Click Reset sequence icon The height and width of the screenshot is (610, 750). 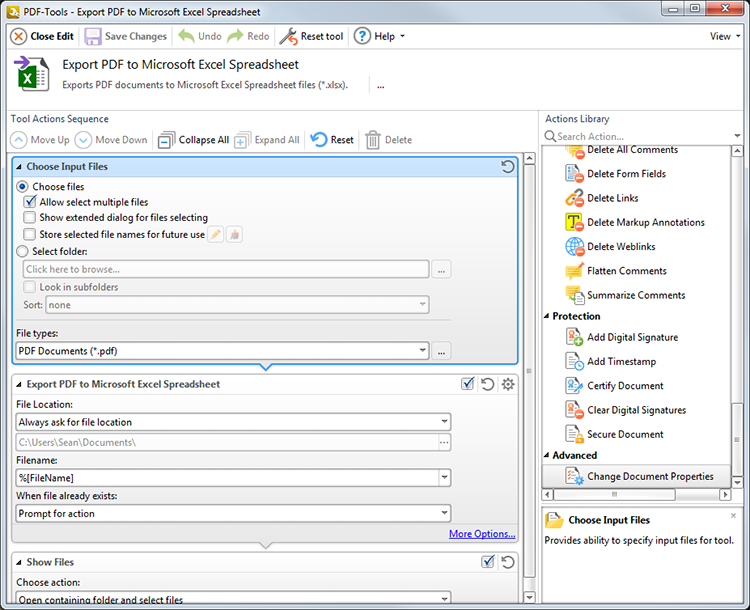click(319, 140)
